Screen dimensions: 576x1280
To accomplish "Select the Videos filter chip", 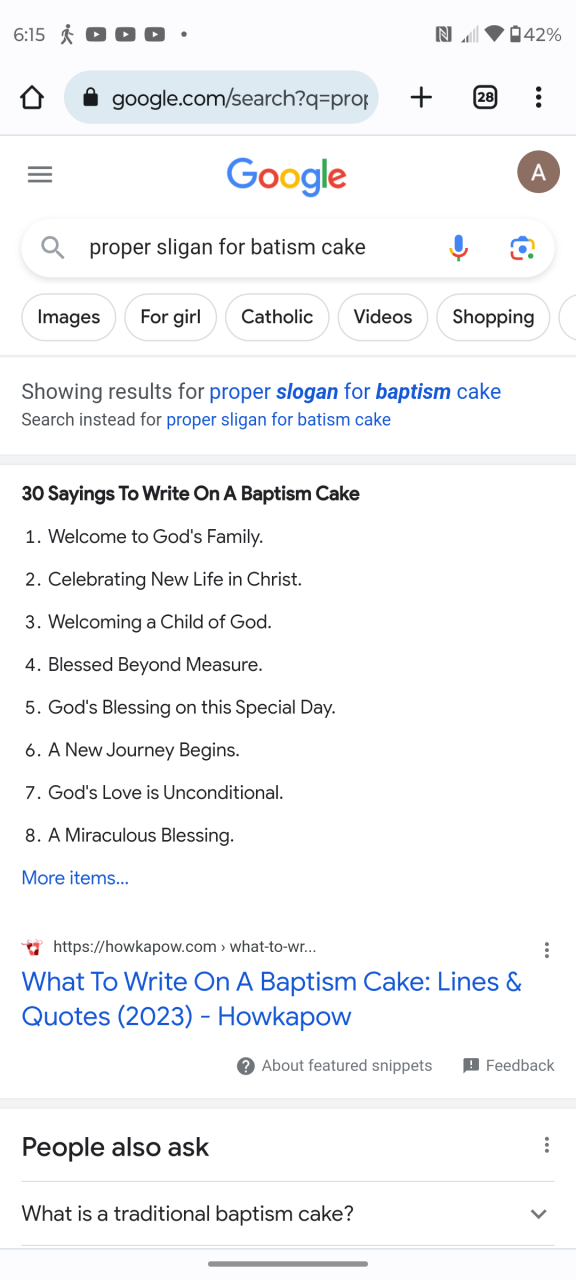I will coord(383,317).
